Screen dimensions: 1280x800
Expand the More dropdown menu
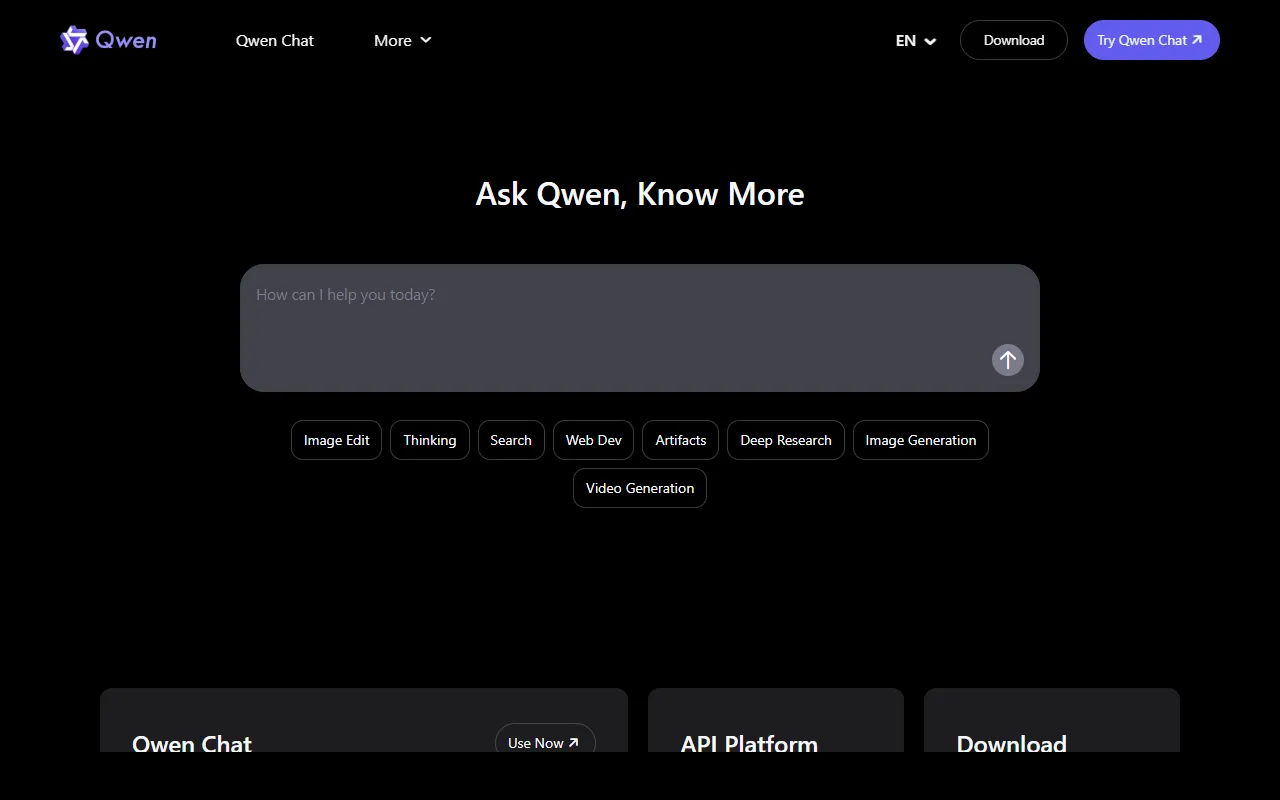(x=402, y=41)
